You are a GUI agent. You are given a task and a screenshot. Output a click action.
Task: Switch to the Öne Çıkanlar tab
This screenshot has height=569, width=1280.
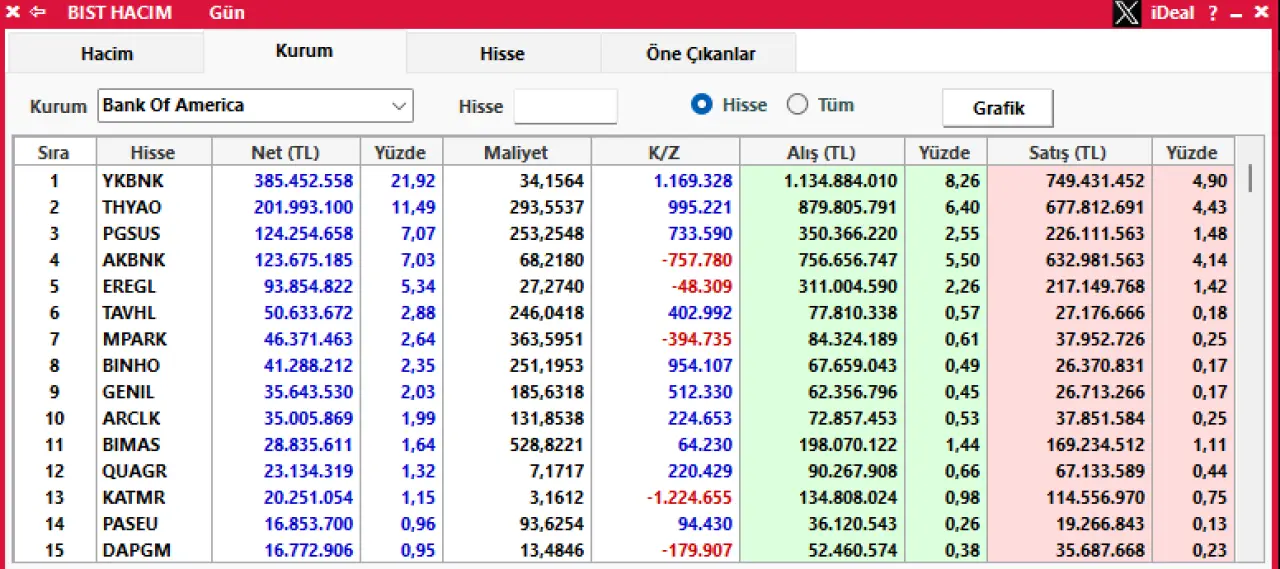[700, 54]
